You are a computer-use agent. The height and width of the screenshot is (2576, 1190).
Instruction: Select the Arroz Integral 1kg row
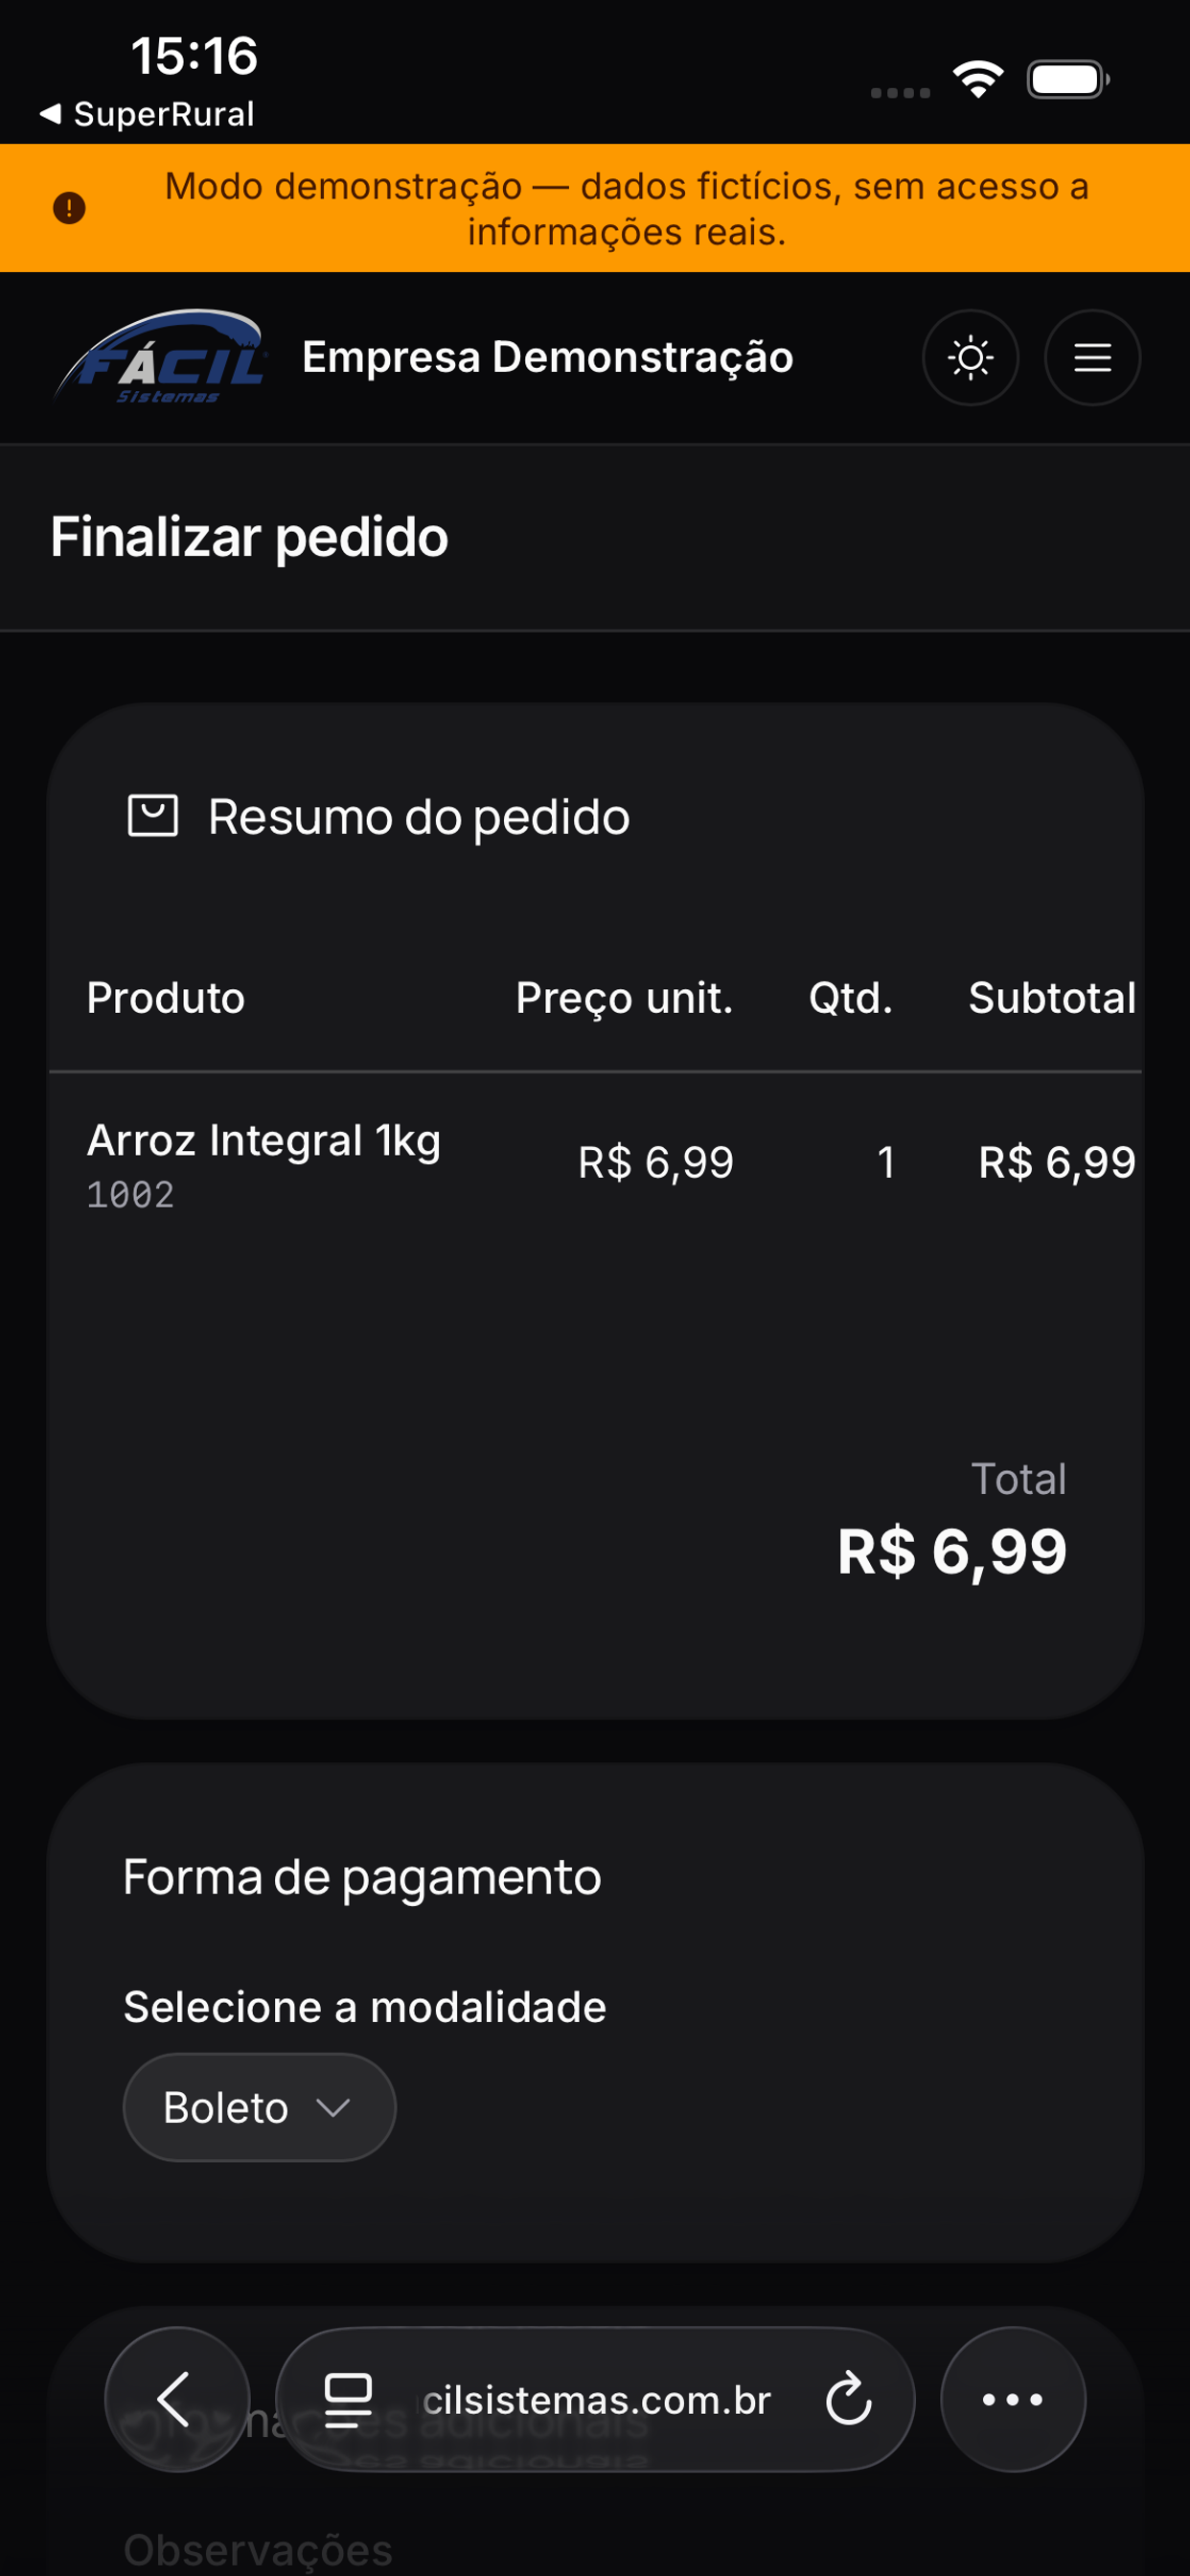[595, 1164]
